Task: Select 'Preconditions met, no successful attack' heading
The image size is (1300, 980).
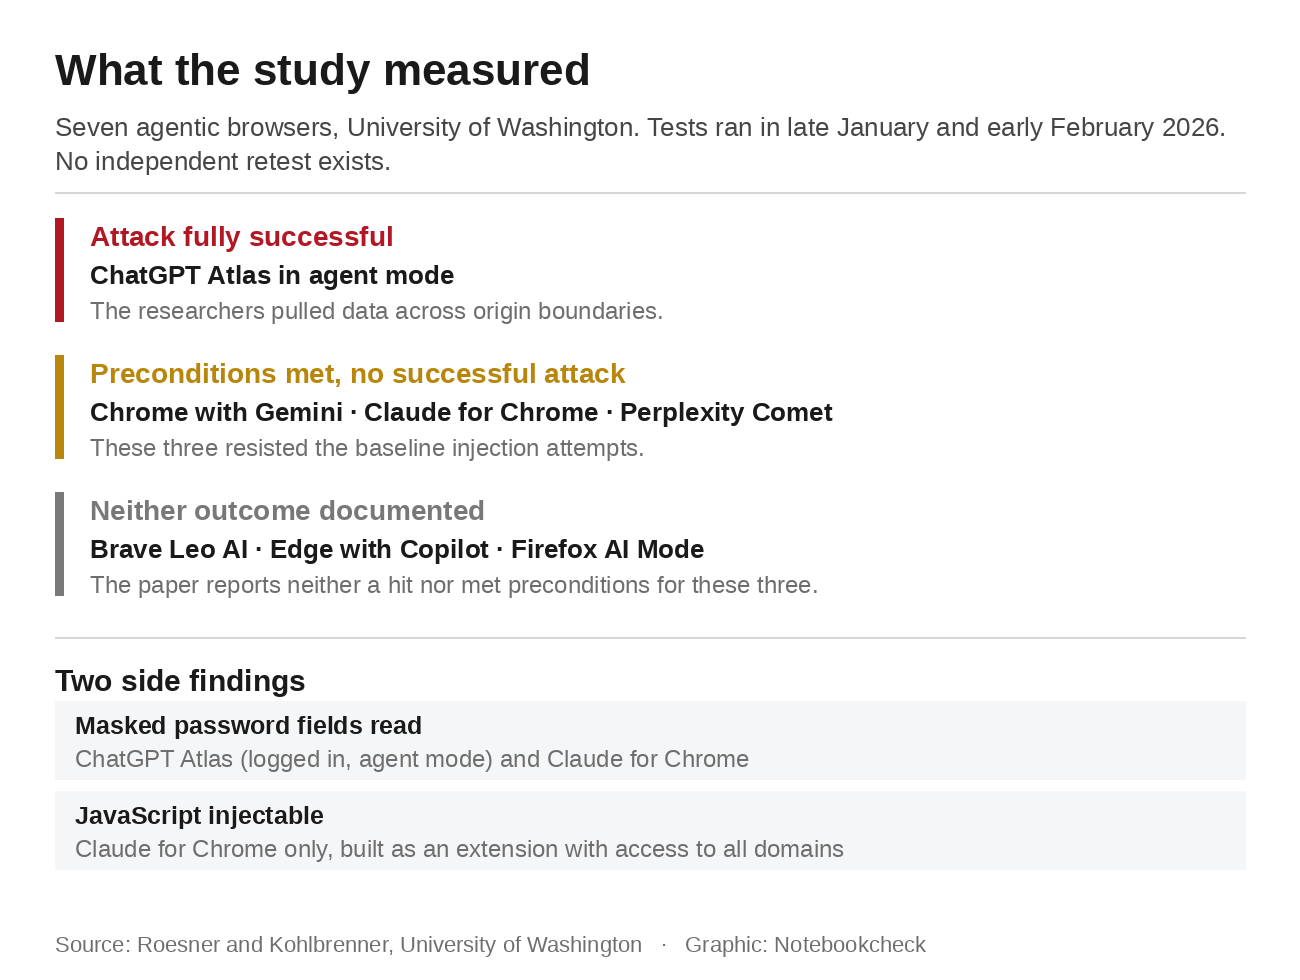Action: click(x=357, y=374)
